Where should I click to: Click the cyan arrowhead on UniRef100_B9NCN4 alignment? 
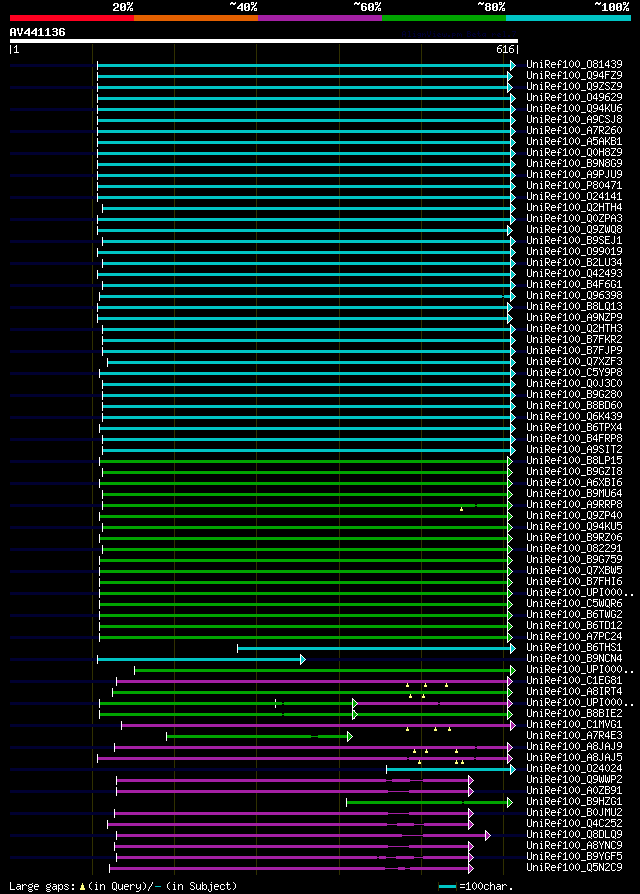tap(303, 660)
